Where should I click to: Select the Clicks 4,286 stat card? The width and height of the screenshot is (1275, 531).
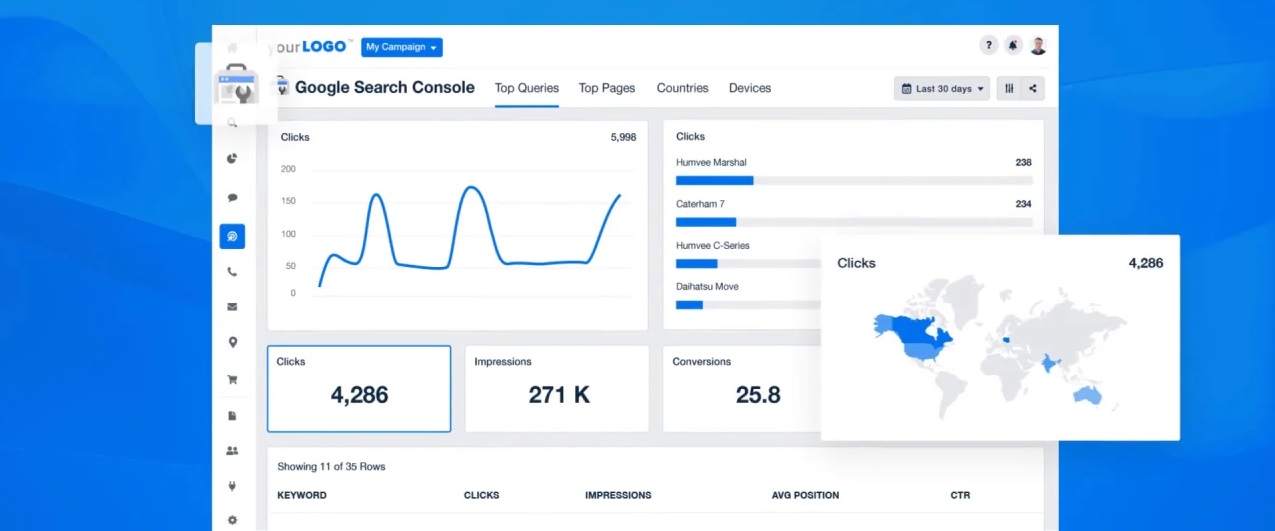pos(359,389)
